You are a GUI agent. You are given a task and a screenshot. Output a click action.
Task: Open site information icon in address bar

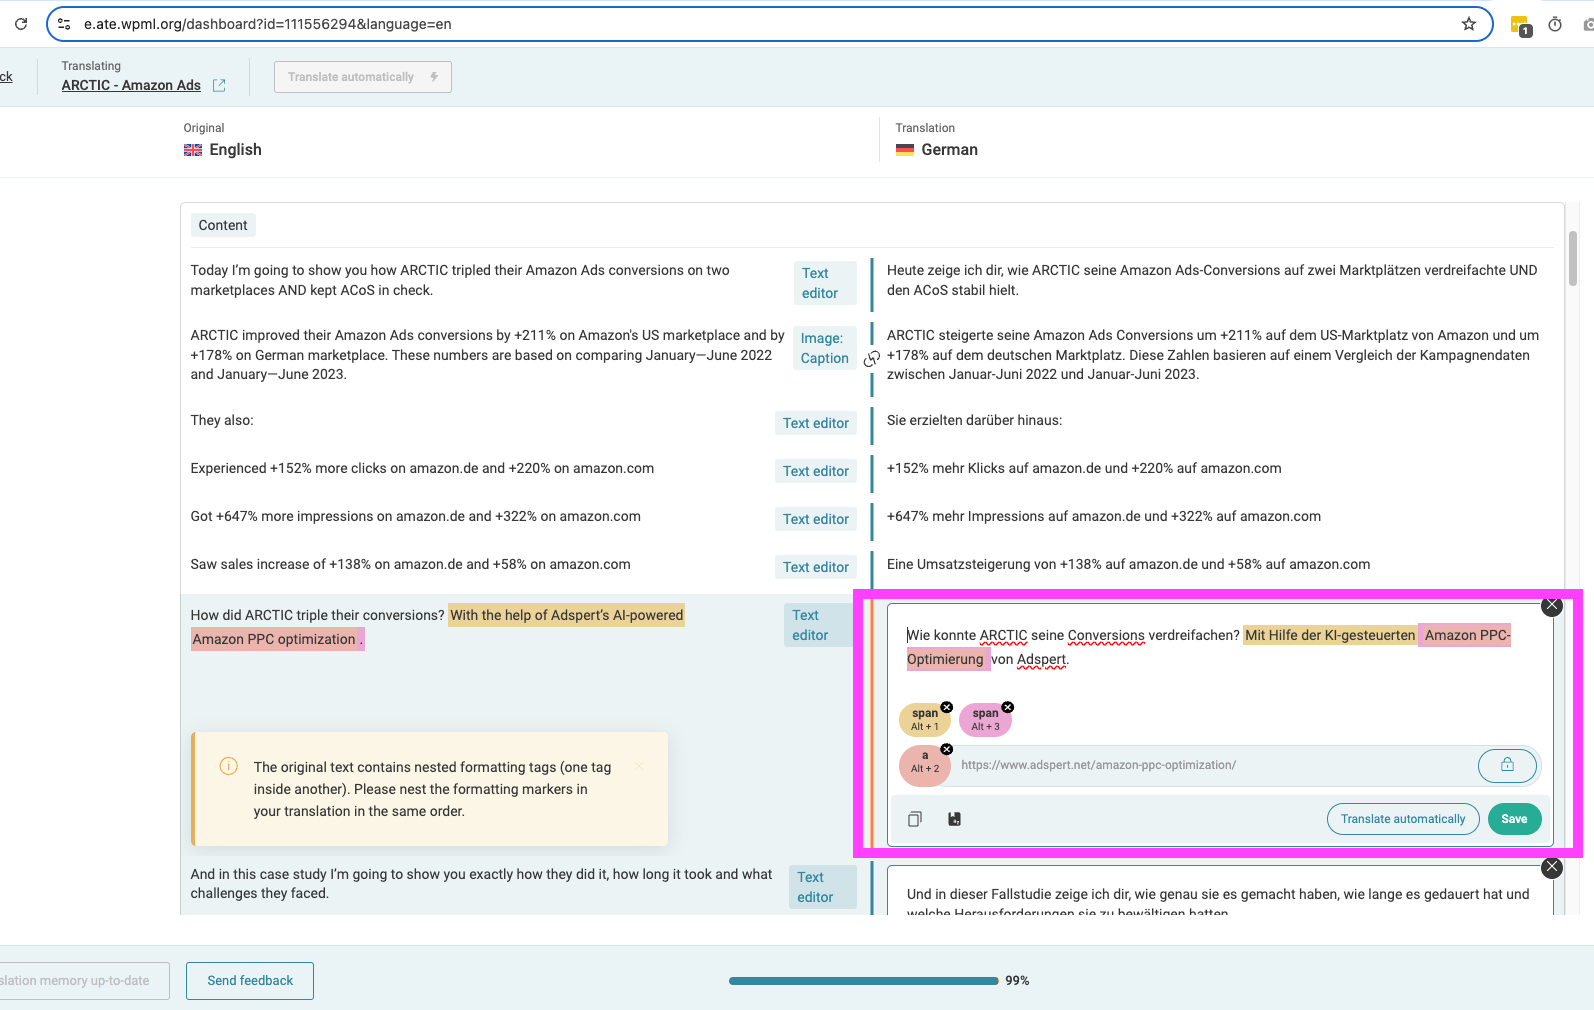64,24
